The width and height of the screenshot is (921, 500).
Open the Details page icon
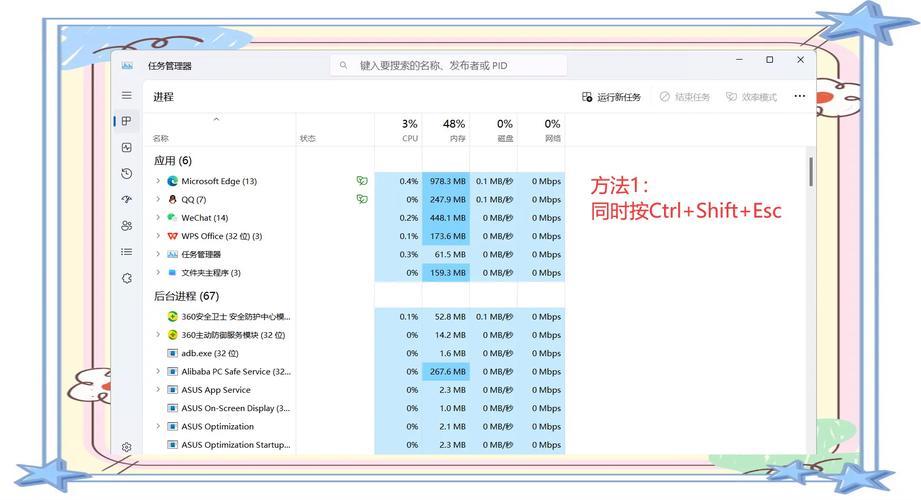(127, 252)
